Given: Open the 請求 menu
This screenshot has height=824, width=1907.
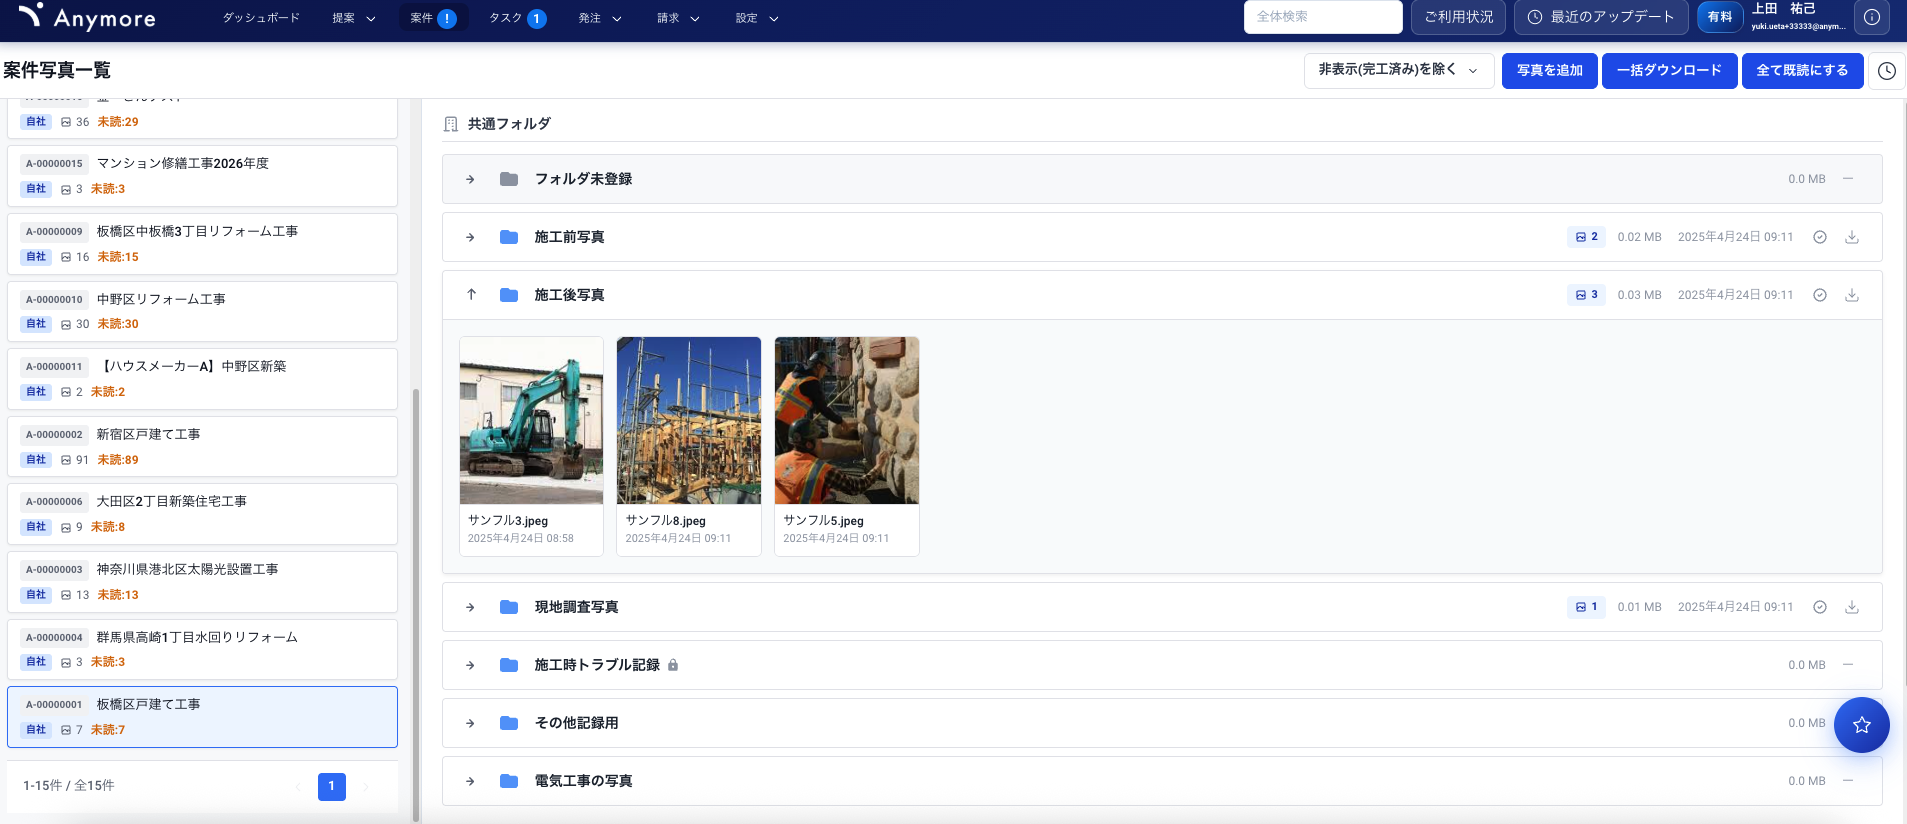Looking at the screenshot, I should point(677,18).
